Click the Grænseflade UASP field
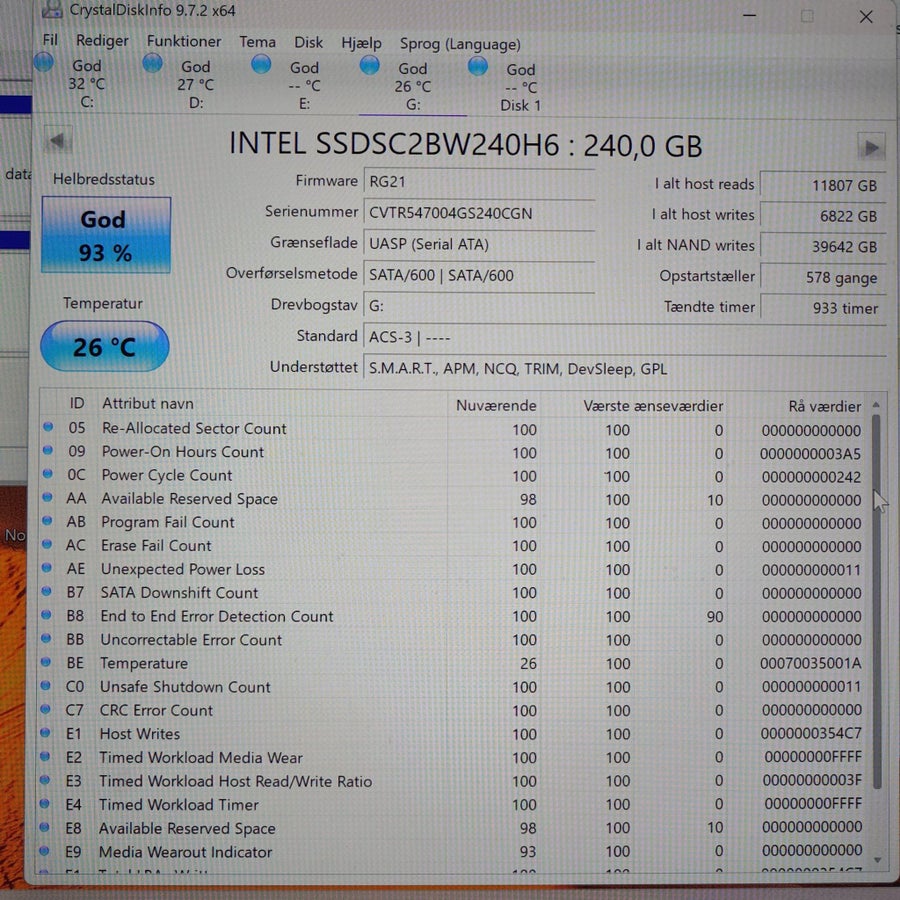Viewport: 900px width, 900px height. tap(479, 244)
